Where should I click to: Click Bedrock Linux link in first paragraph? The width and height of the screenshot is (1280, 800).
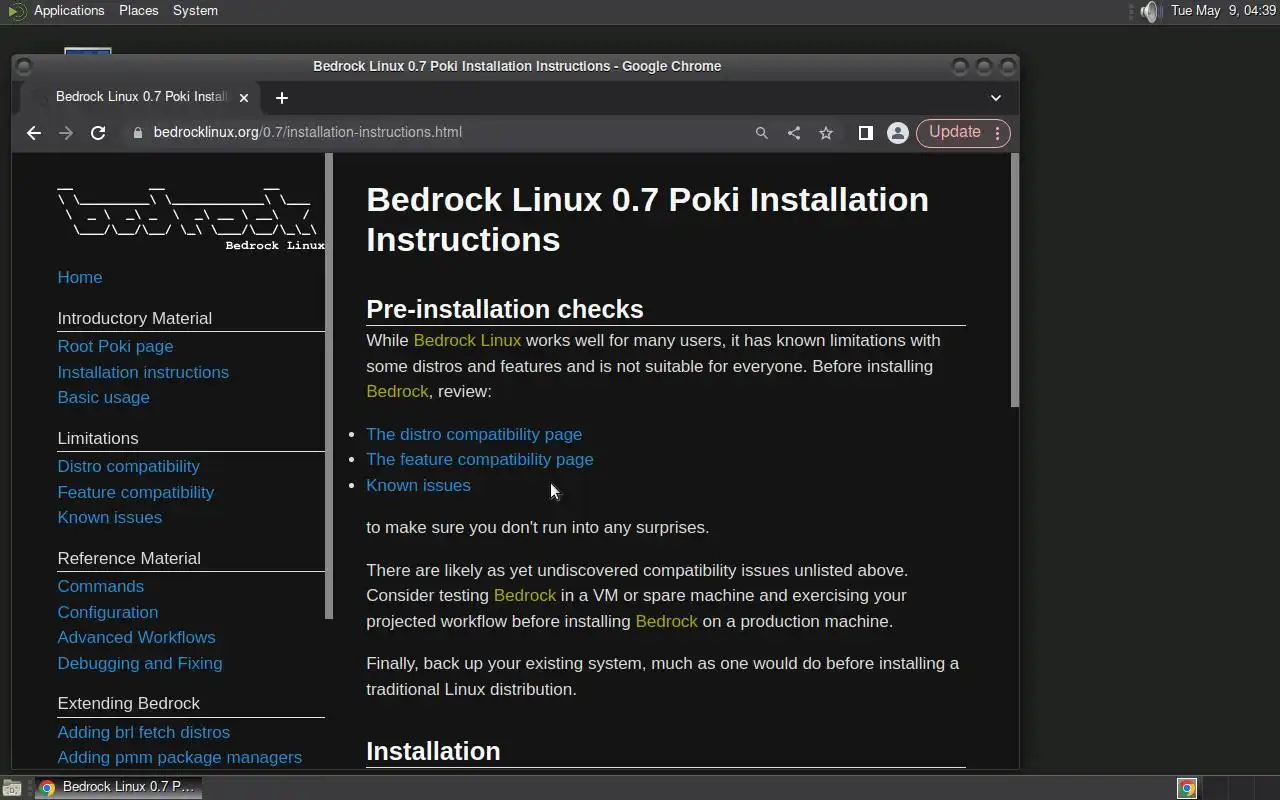coord(467,341)
